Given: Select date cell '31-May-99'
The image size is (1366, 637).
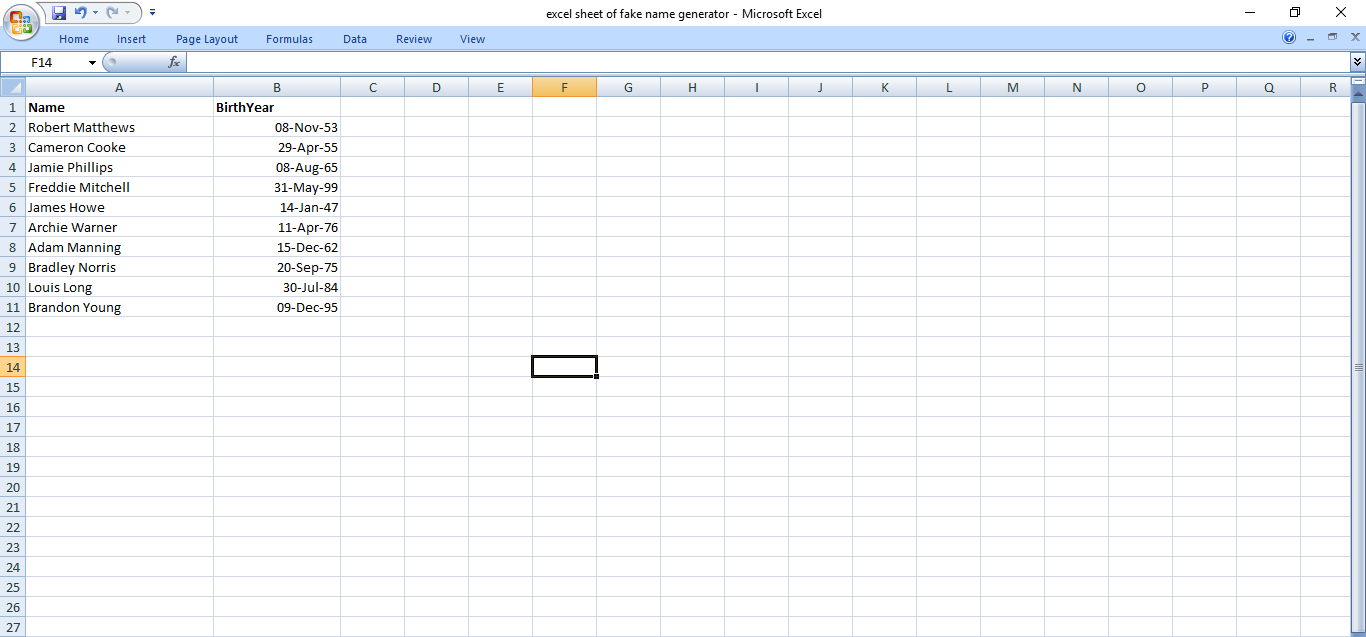Looking at the screenshot, I should (x=277, y=187).
